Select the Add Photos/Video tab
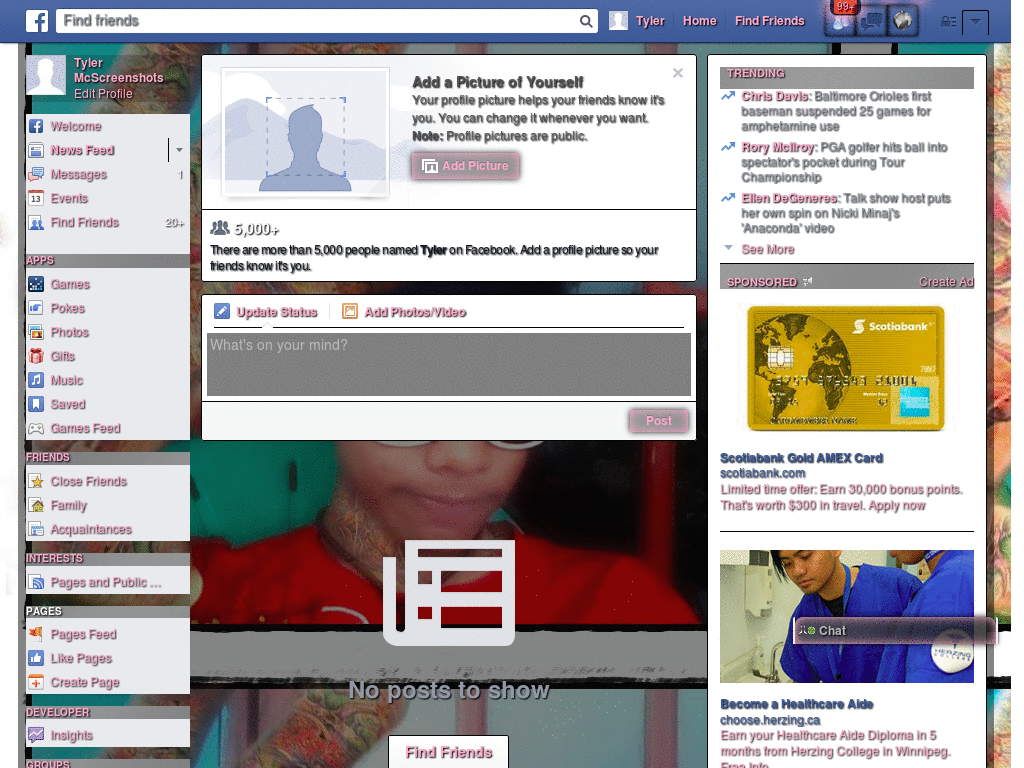 click(404, 312)
